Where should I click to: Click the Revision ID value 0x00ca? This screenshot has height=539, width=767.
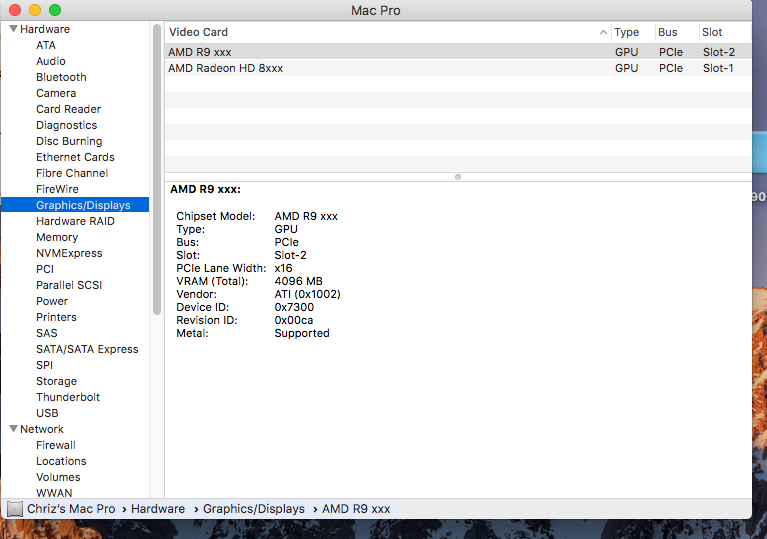(x=293, y=320)
